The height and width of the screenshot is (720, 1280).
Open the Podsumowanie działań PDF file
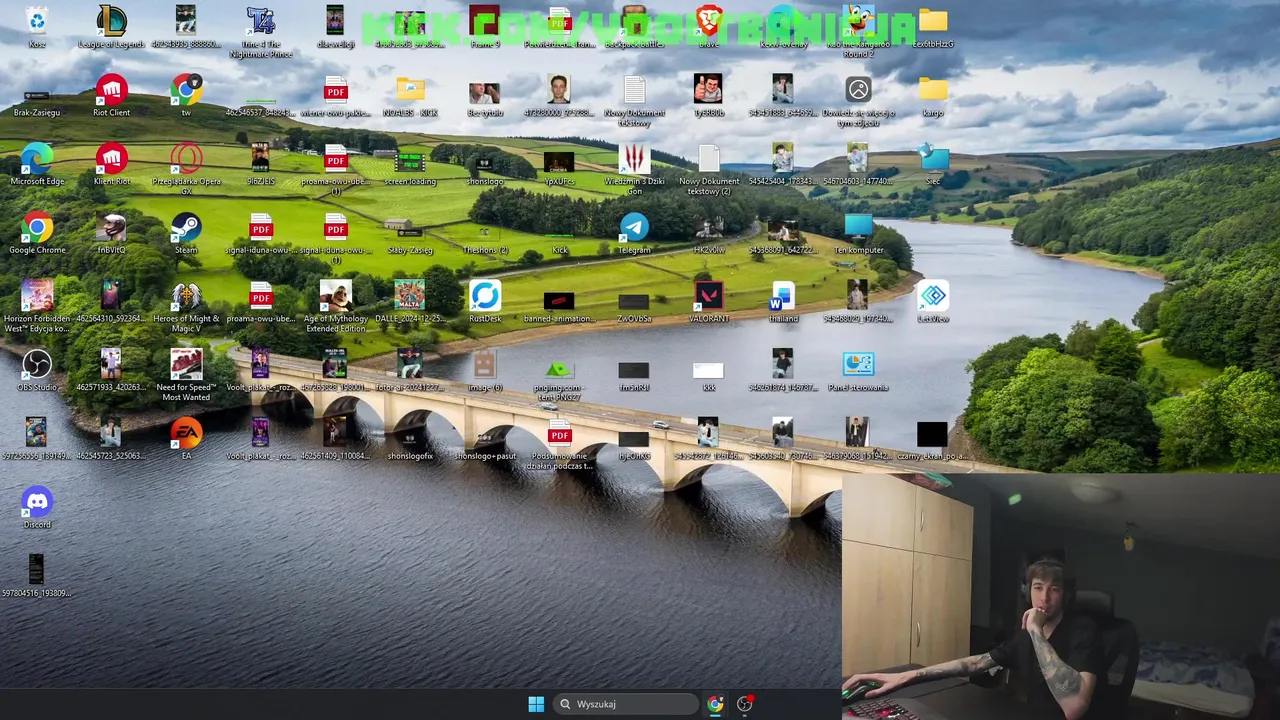tap(559, 443)
